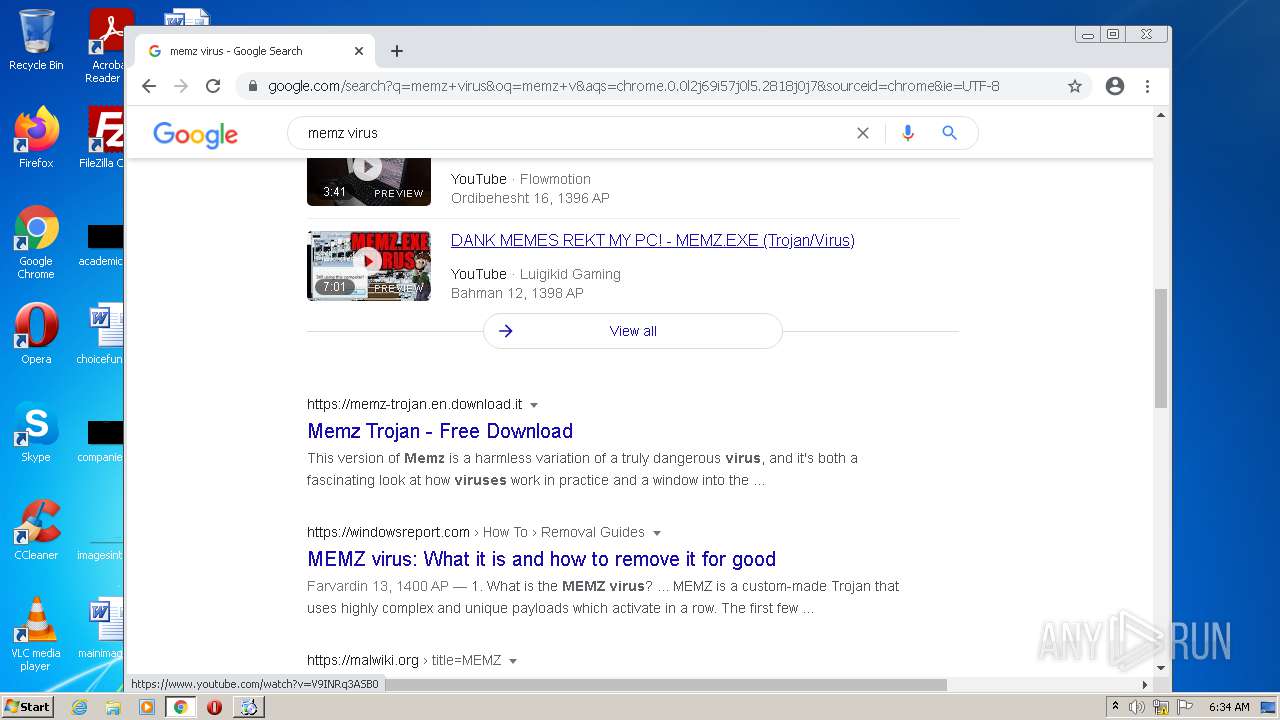Image resolution: width=1280 pixels, height=720 pixels.
Task: Open the Windows Start menu
Action: tap(27, 706)
